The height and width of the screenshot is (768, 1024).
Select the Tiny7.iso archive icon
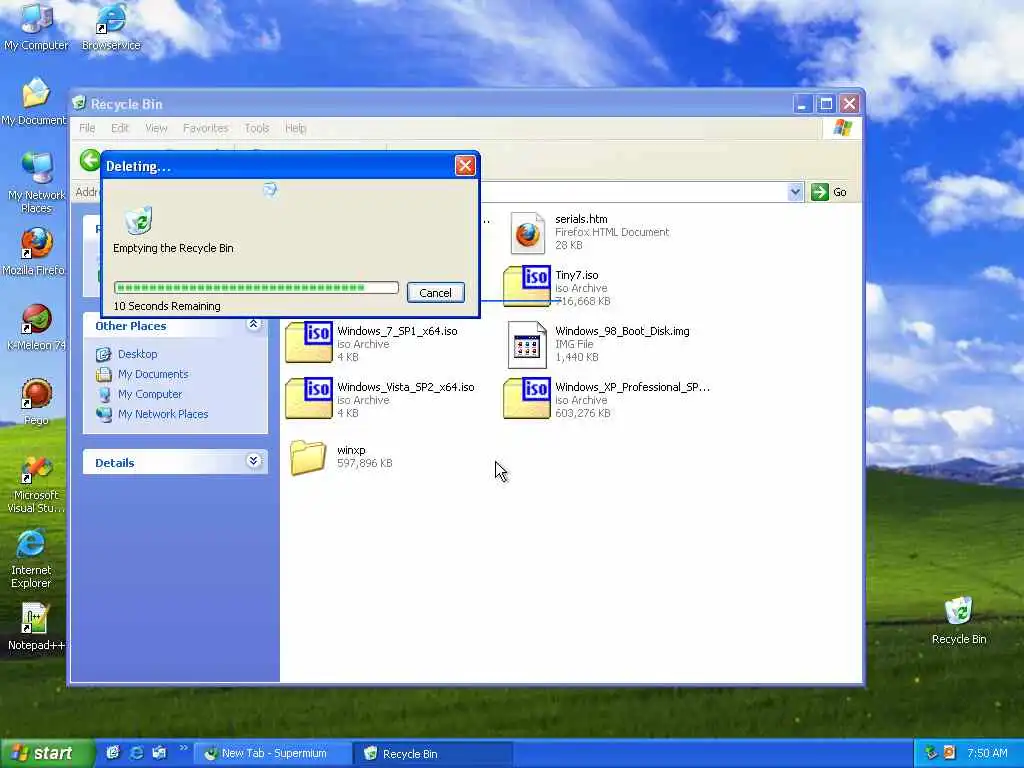point(527,286)
